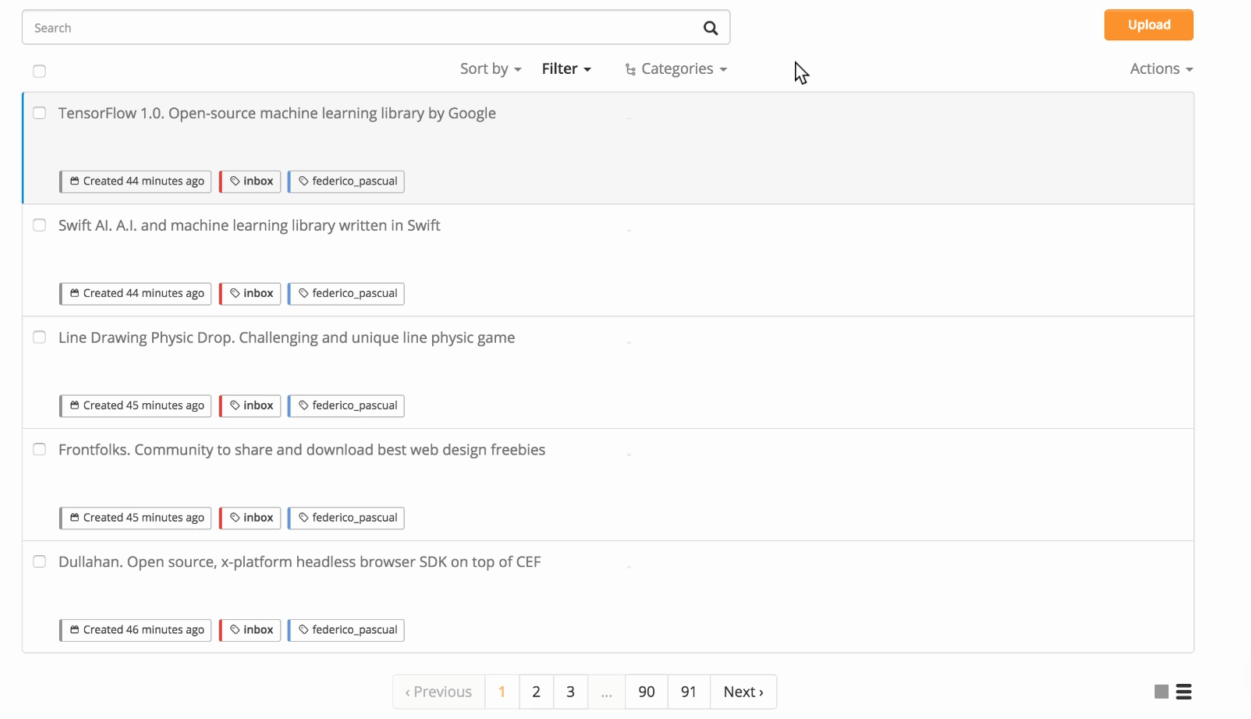Go to page 91 in pagination
The height and width of the screenshot is (719, 1251).
pyautogui.click(x=688, y=692)
